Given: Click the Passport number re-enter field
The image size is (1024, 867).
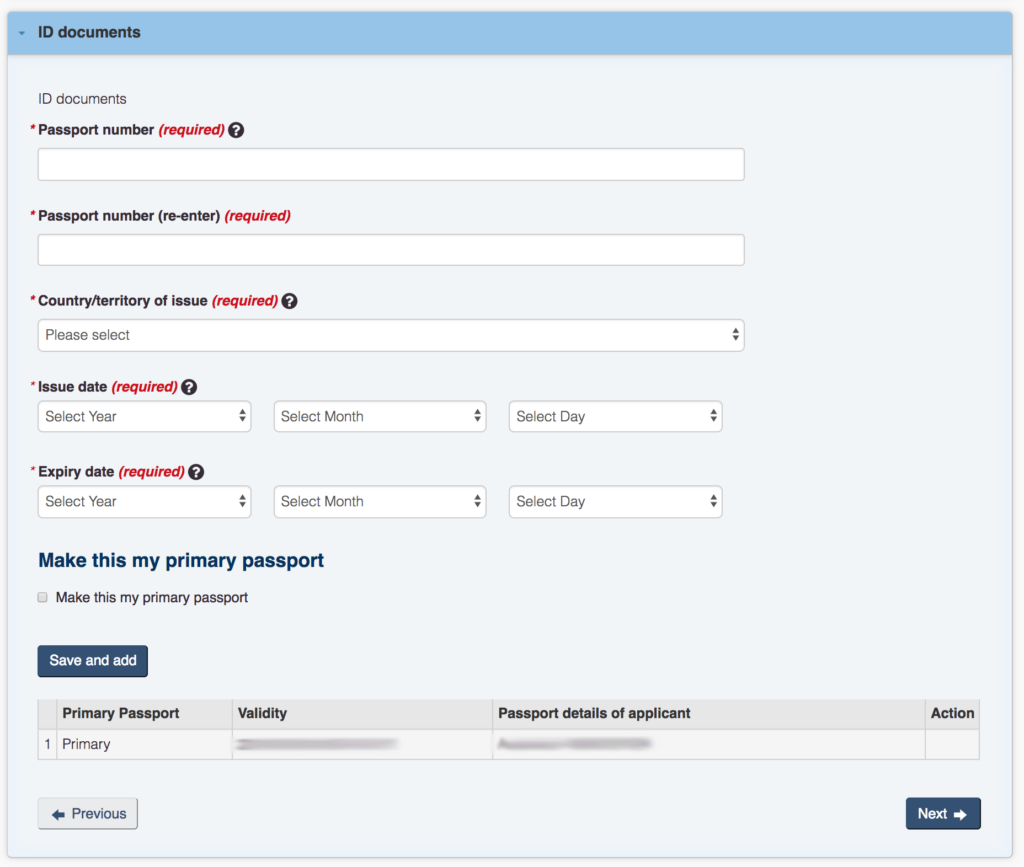Looking at the screenshot, I should [x=390, y=250].
